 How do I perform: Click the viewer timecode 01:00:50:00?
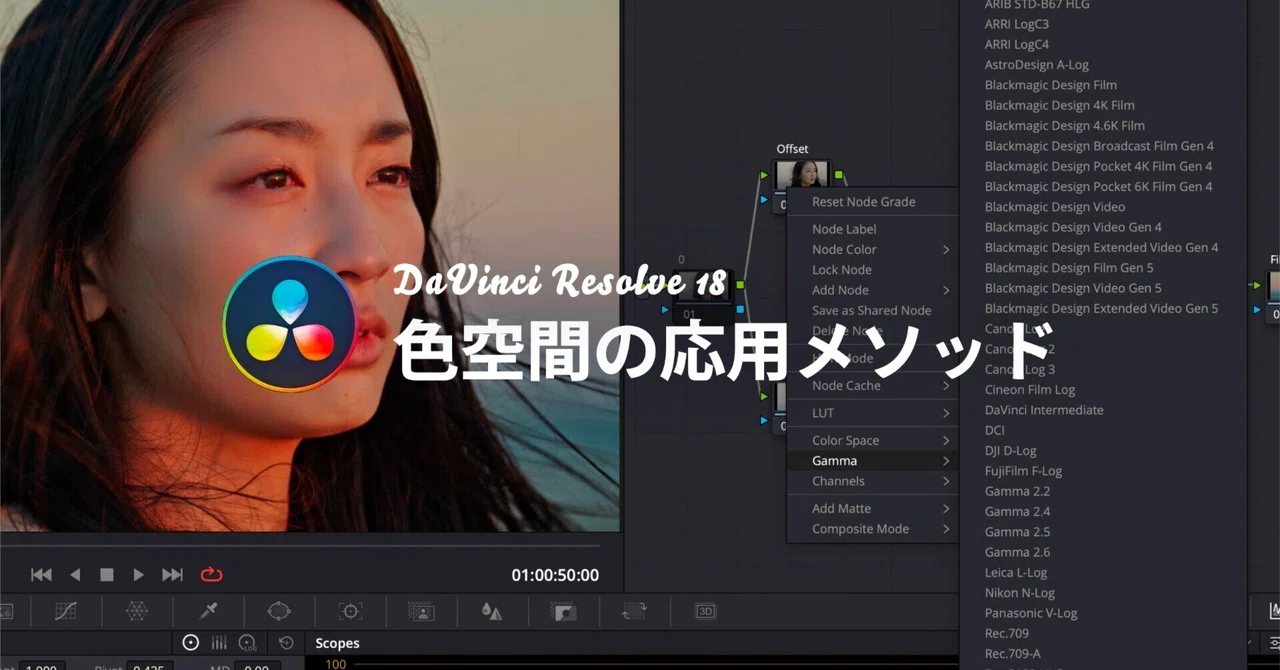pyautogui.click(x=555, y=575)
